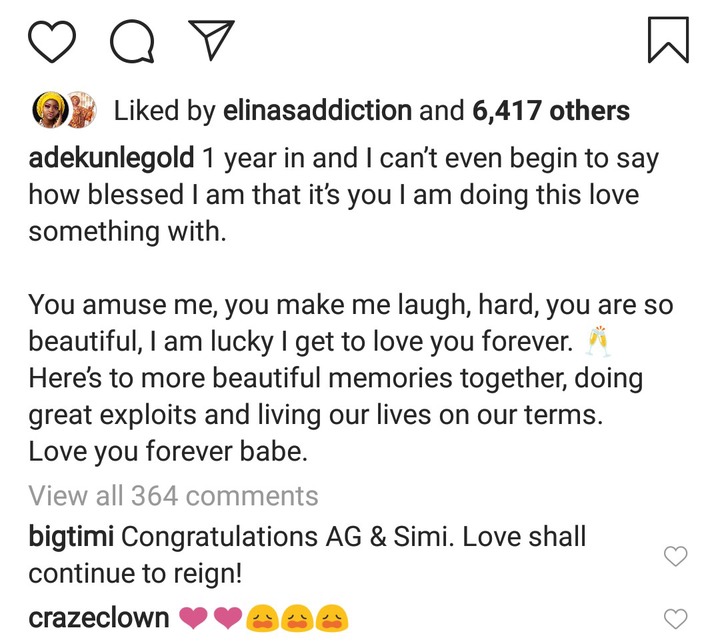Like crazeclown's comment with the small heart
This screenshot has height=642, width=720.
pos(676,619)
